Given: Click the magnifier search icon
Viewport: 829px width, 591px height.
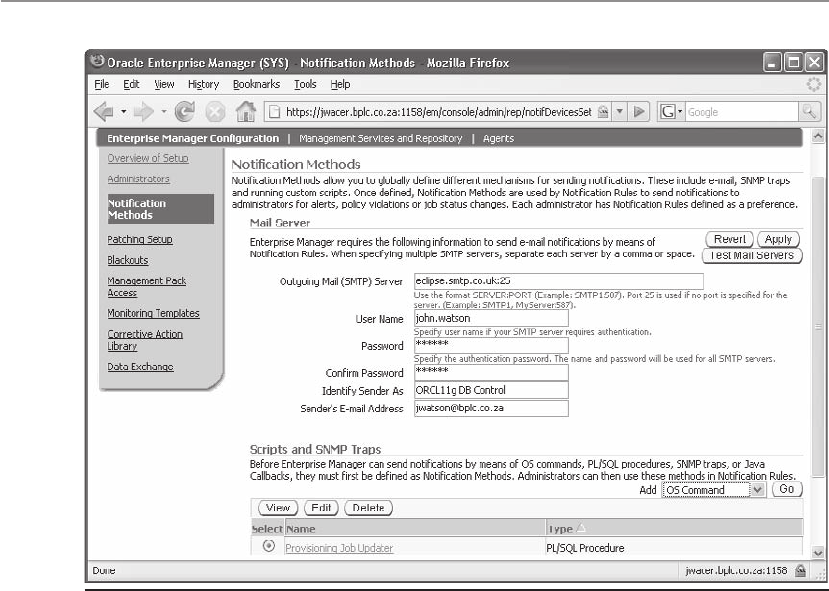Looking at the screenshot, I should (809, 112).
